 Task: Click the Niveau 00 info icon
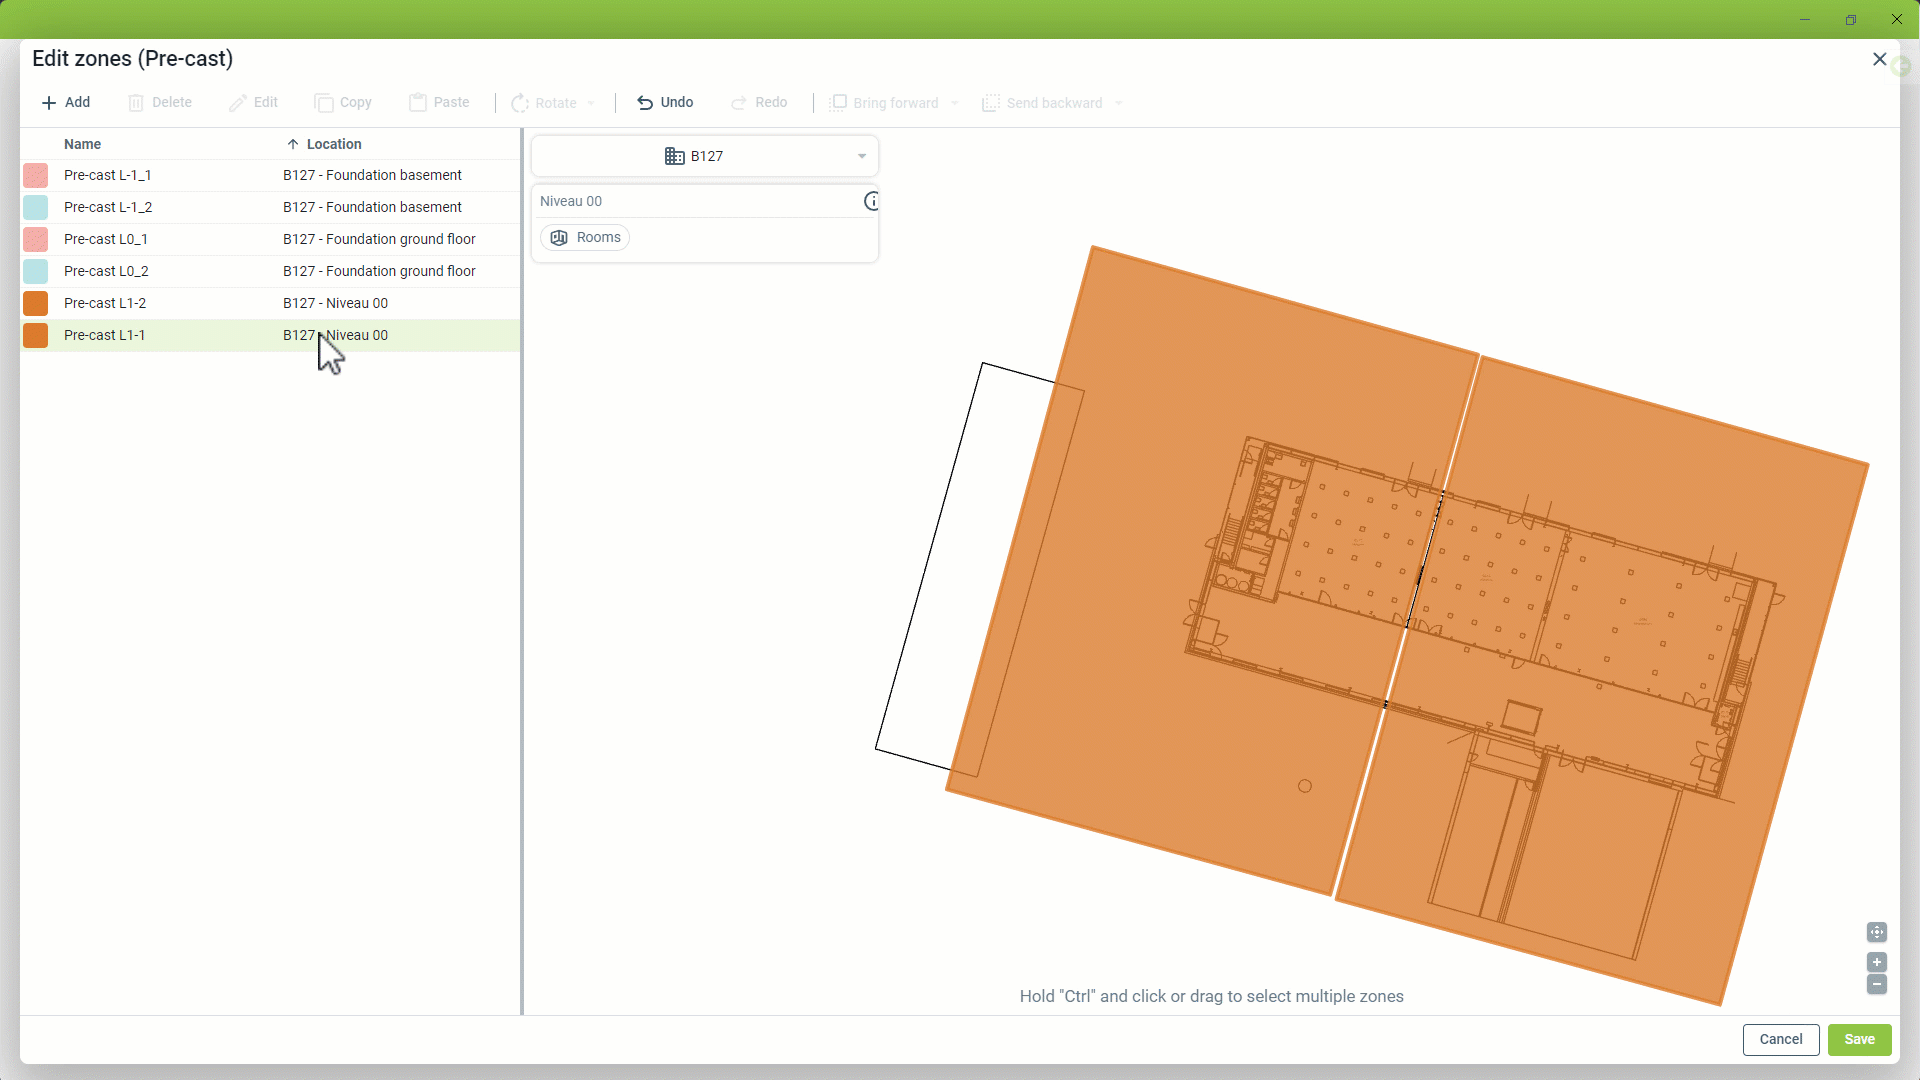click(872, 201)
